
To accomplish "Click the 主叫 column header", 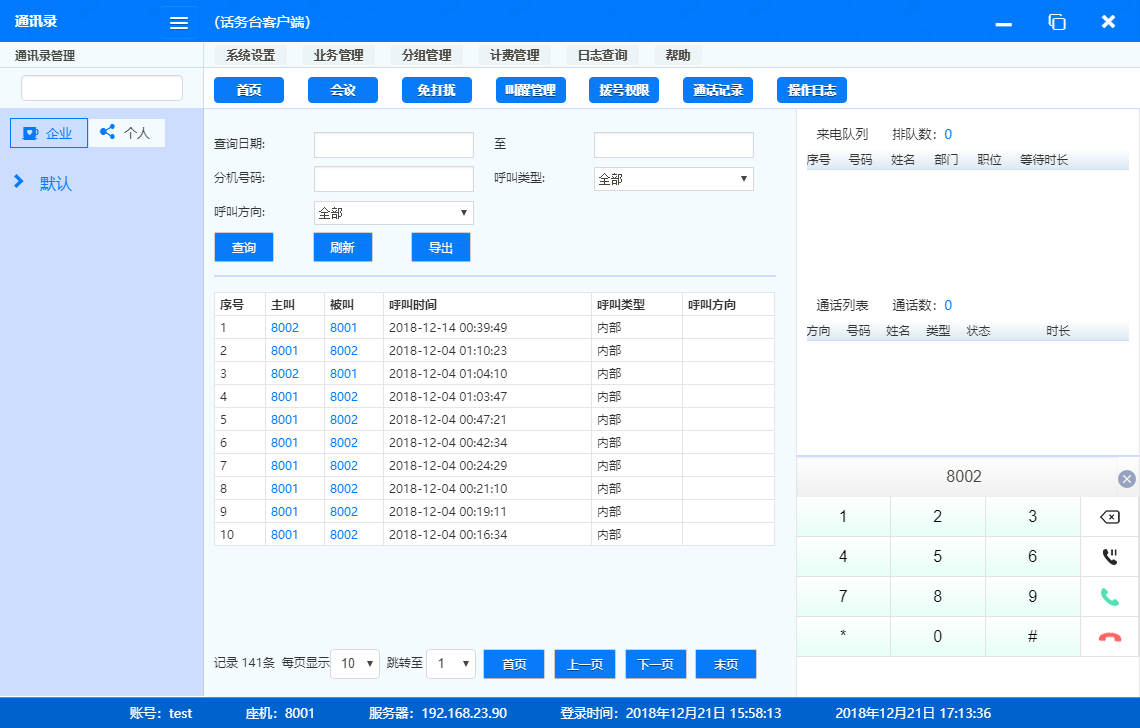I will (283, 305).
